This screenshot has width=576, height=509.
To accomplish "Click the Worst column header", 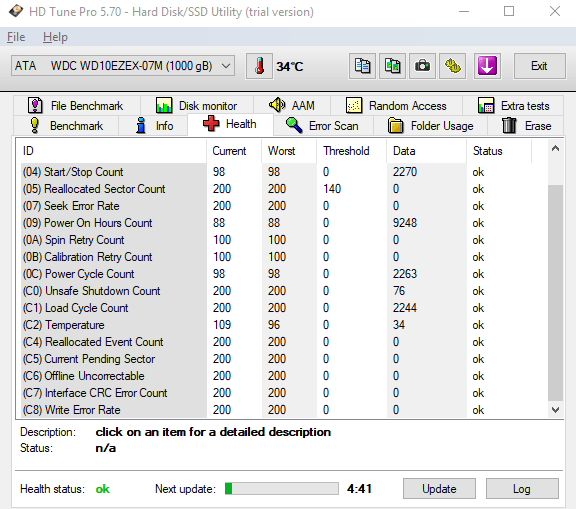I will 289,151.
